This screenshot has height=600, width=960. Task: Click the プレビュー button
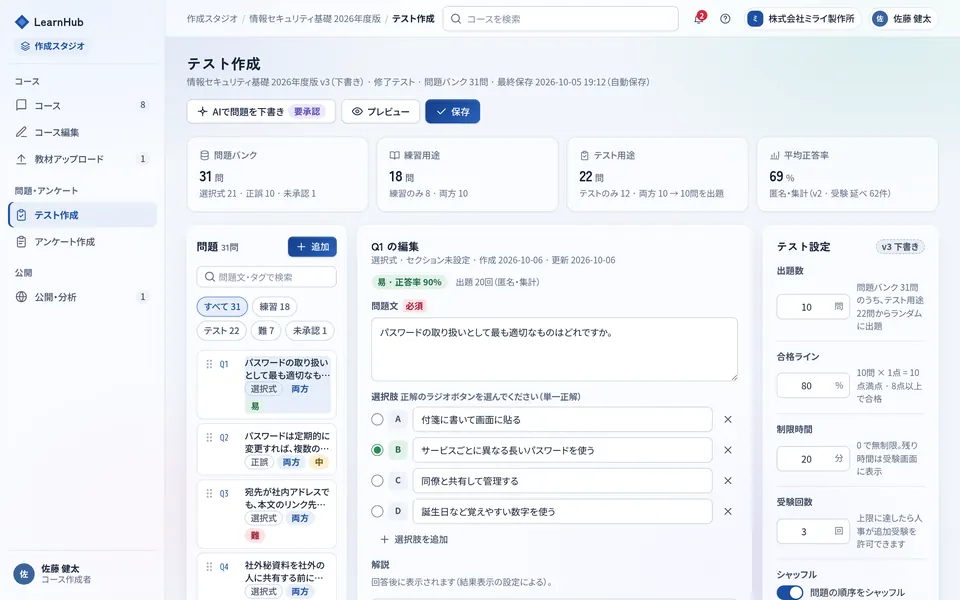pyautogui.click(x=380, y=111)
